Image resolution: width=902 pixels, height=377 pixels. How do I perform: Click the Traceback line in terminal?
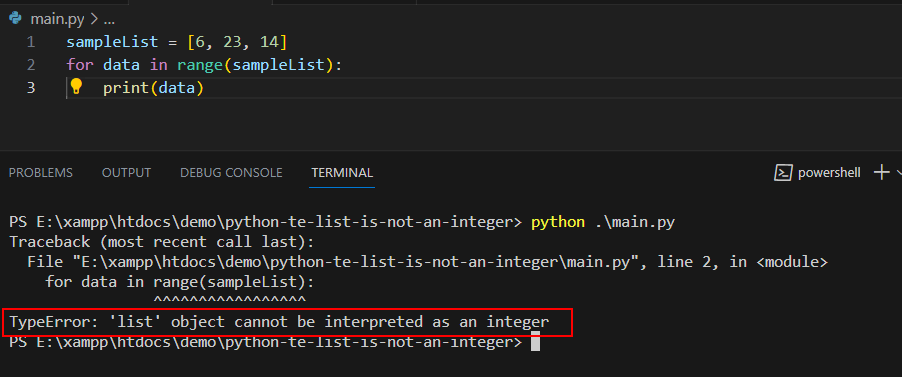pos(162,242)
